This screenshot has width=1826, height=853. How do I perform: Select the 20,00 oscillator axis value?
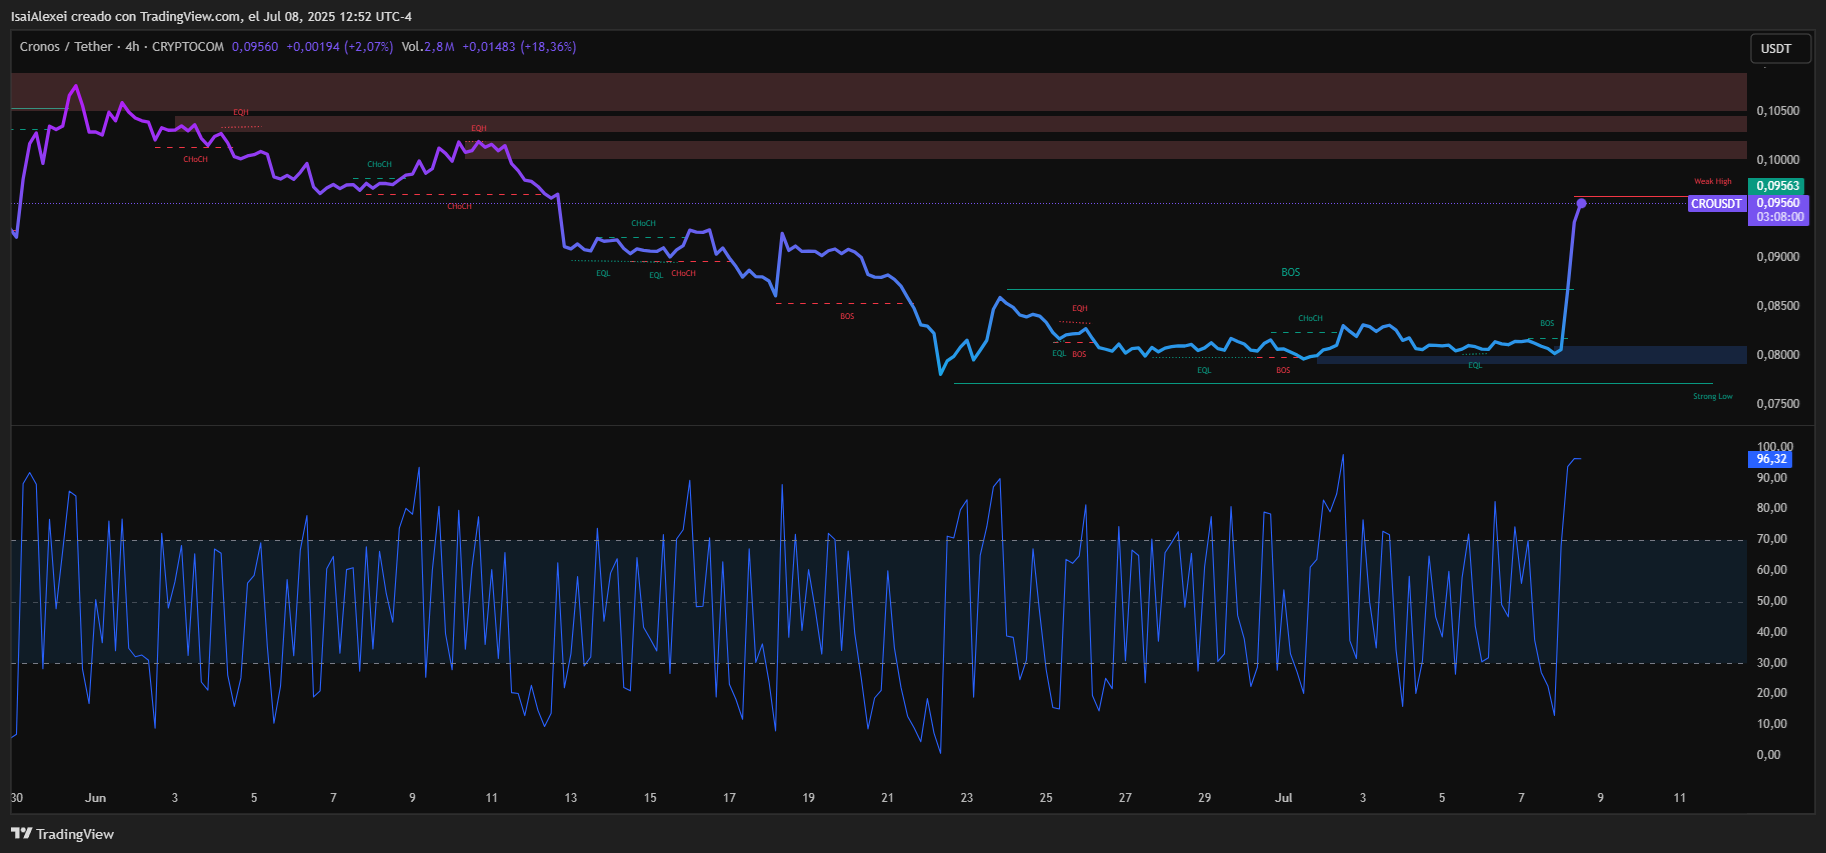[1772, 693]
